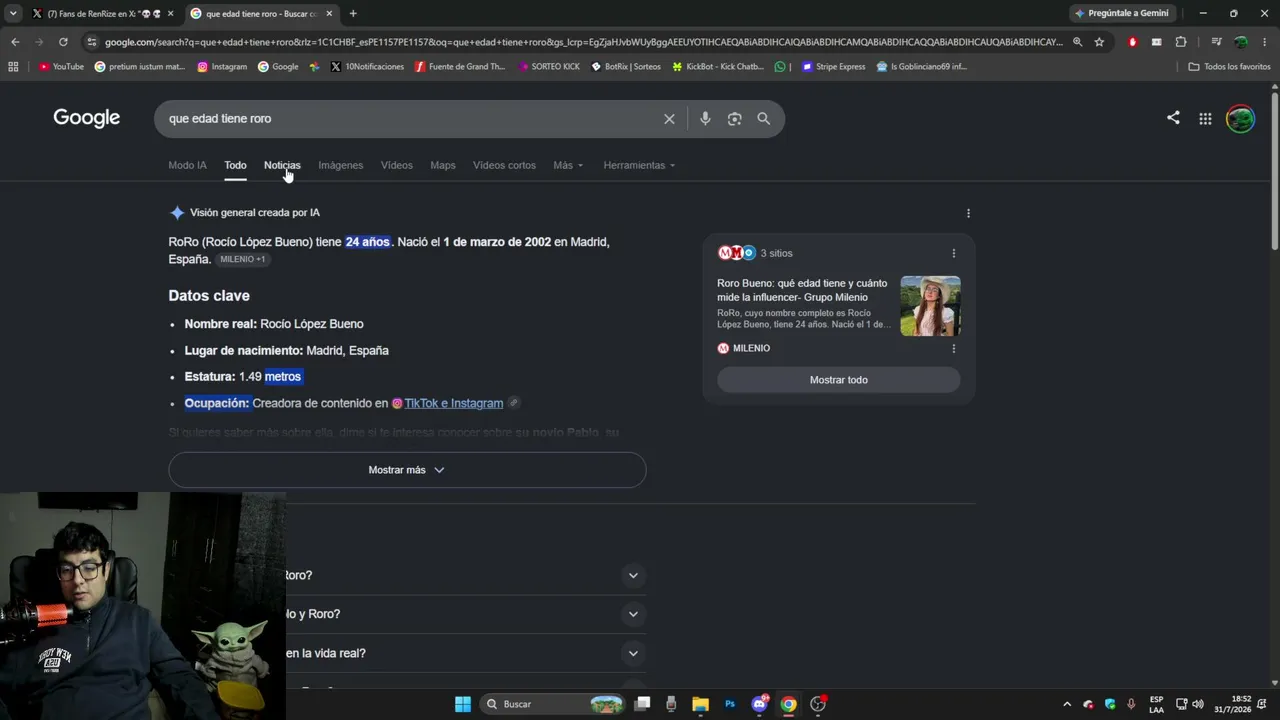Reload the Google search page

coord(63,42)
